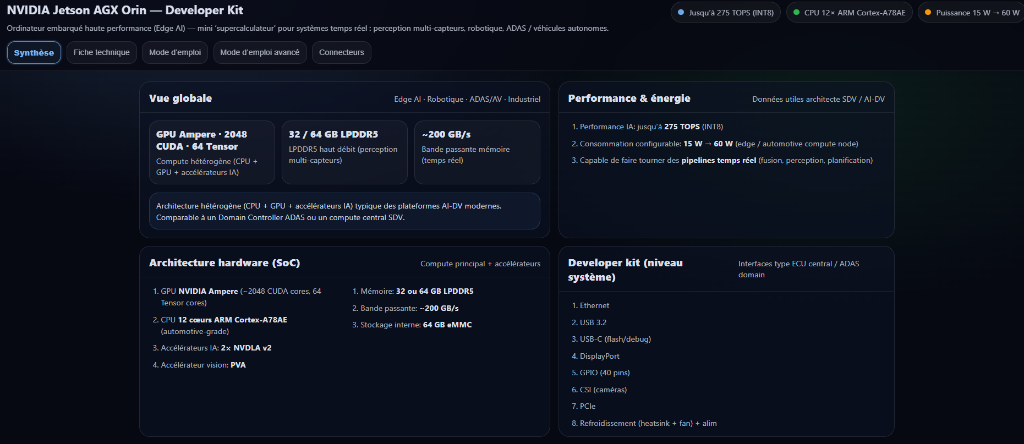Select the 'GPU Ampere · 2048 CUDA · 64 Tensor' tile

point(212,152)
